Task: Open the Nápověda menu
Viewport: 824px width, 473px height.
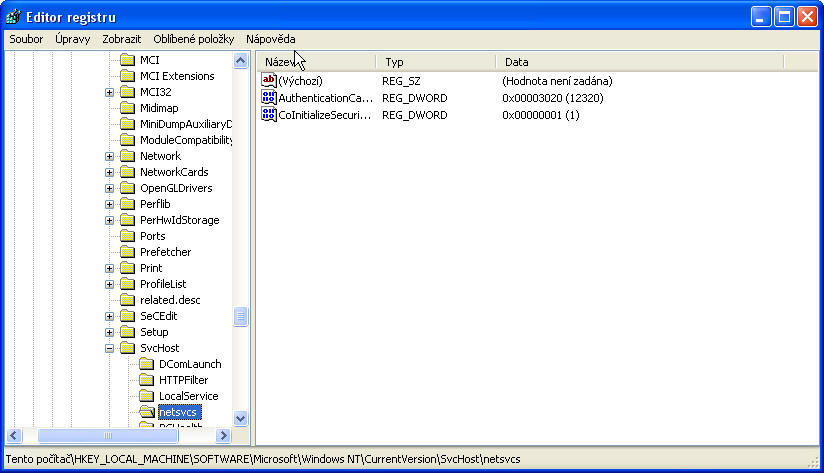Action: tap(271, 39)
